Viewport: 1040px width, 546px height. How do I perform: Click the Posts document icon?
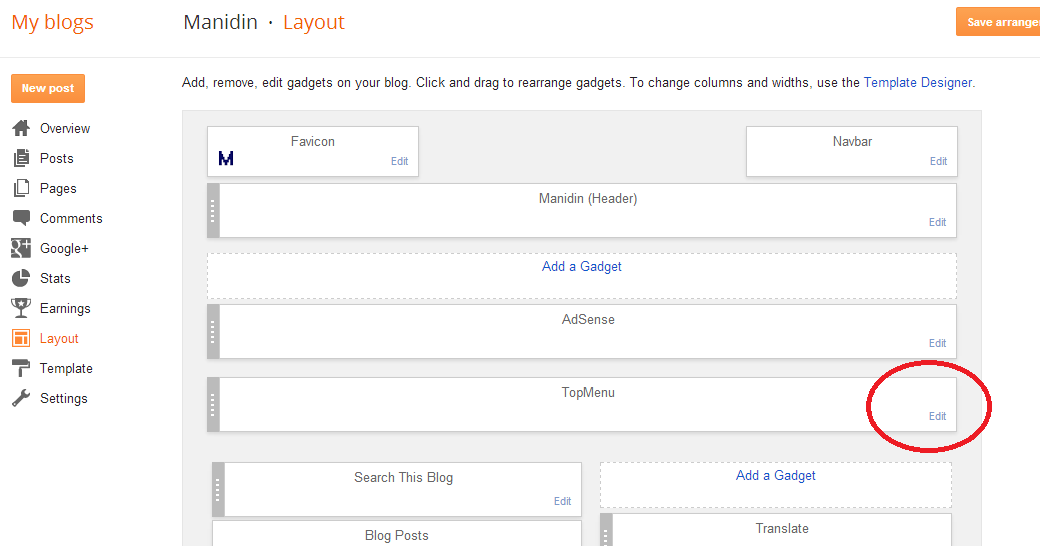pos(21,158)
